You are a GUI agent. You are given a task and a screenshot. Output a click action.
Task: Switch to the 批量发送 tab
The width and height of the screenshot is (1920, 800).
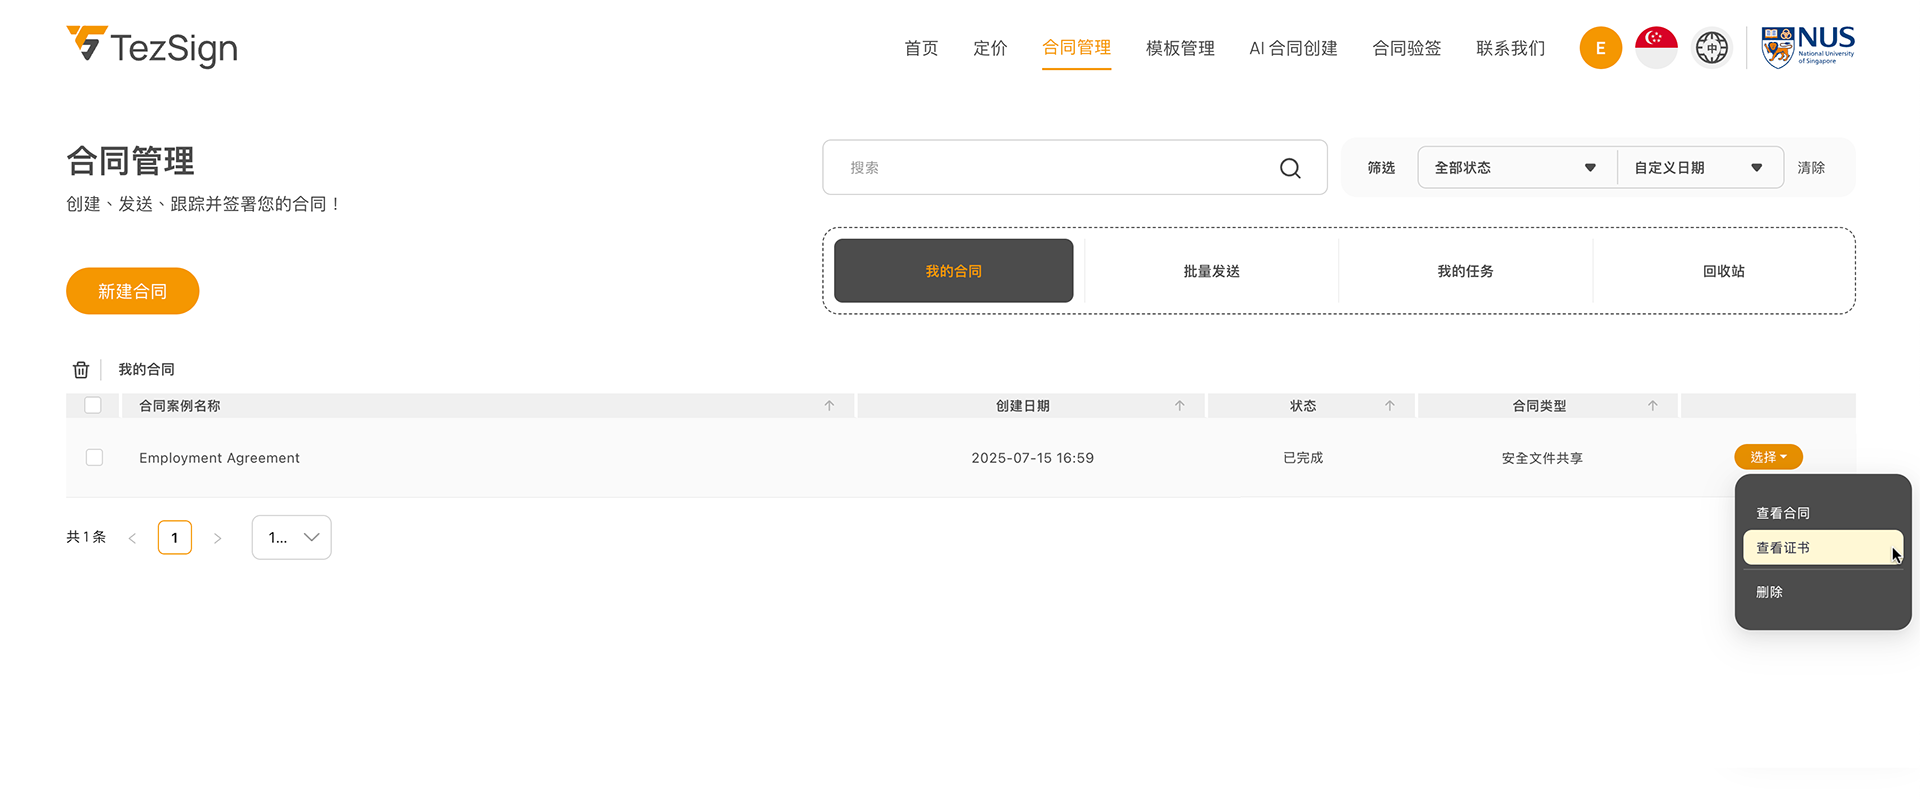[x=1211, y=271]
